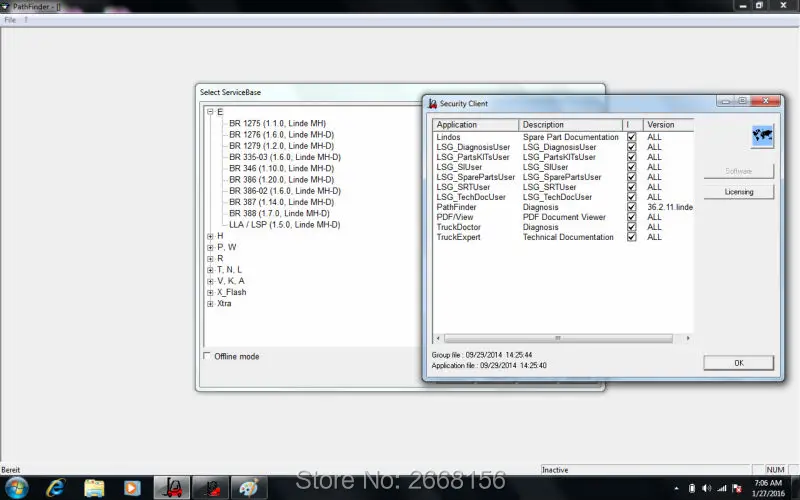Select BR 1279 (1.2.0, Linde MH-D)
Image resolution: width=800 pixels, height=500 pixels.
[282, 145]
